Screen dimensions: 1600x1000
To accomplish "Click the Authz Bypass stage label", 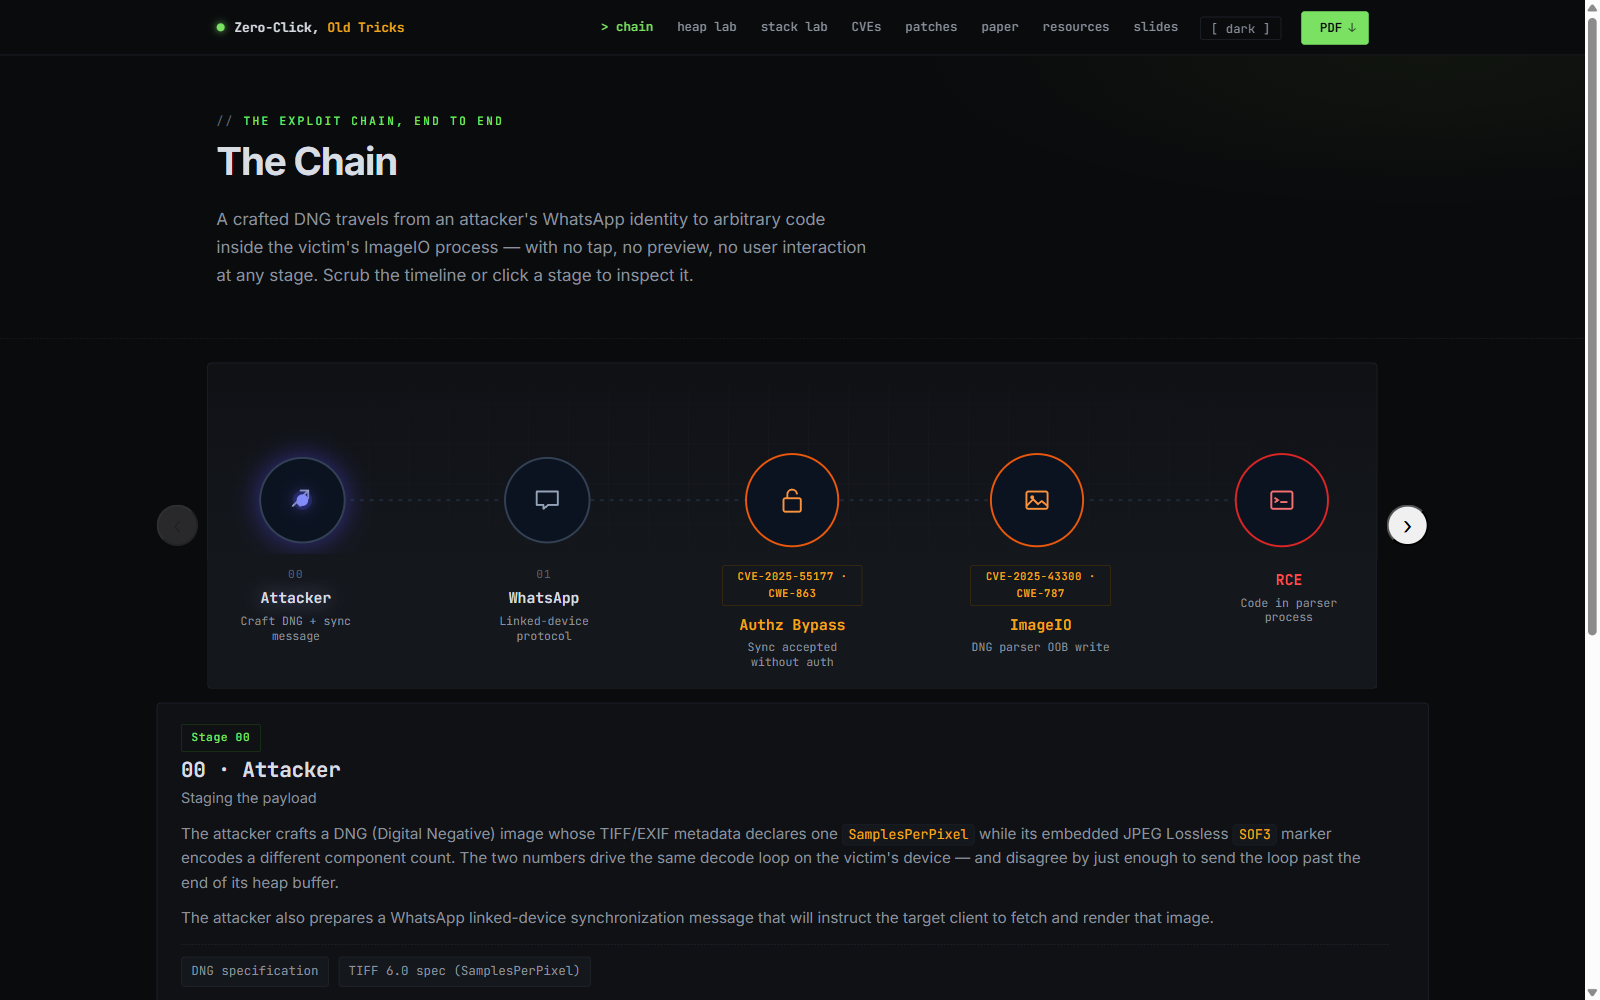I will pos(792,625).
